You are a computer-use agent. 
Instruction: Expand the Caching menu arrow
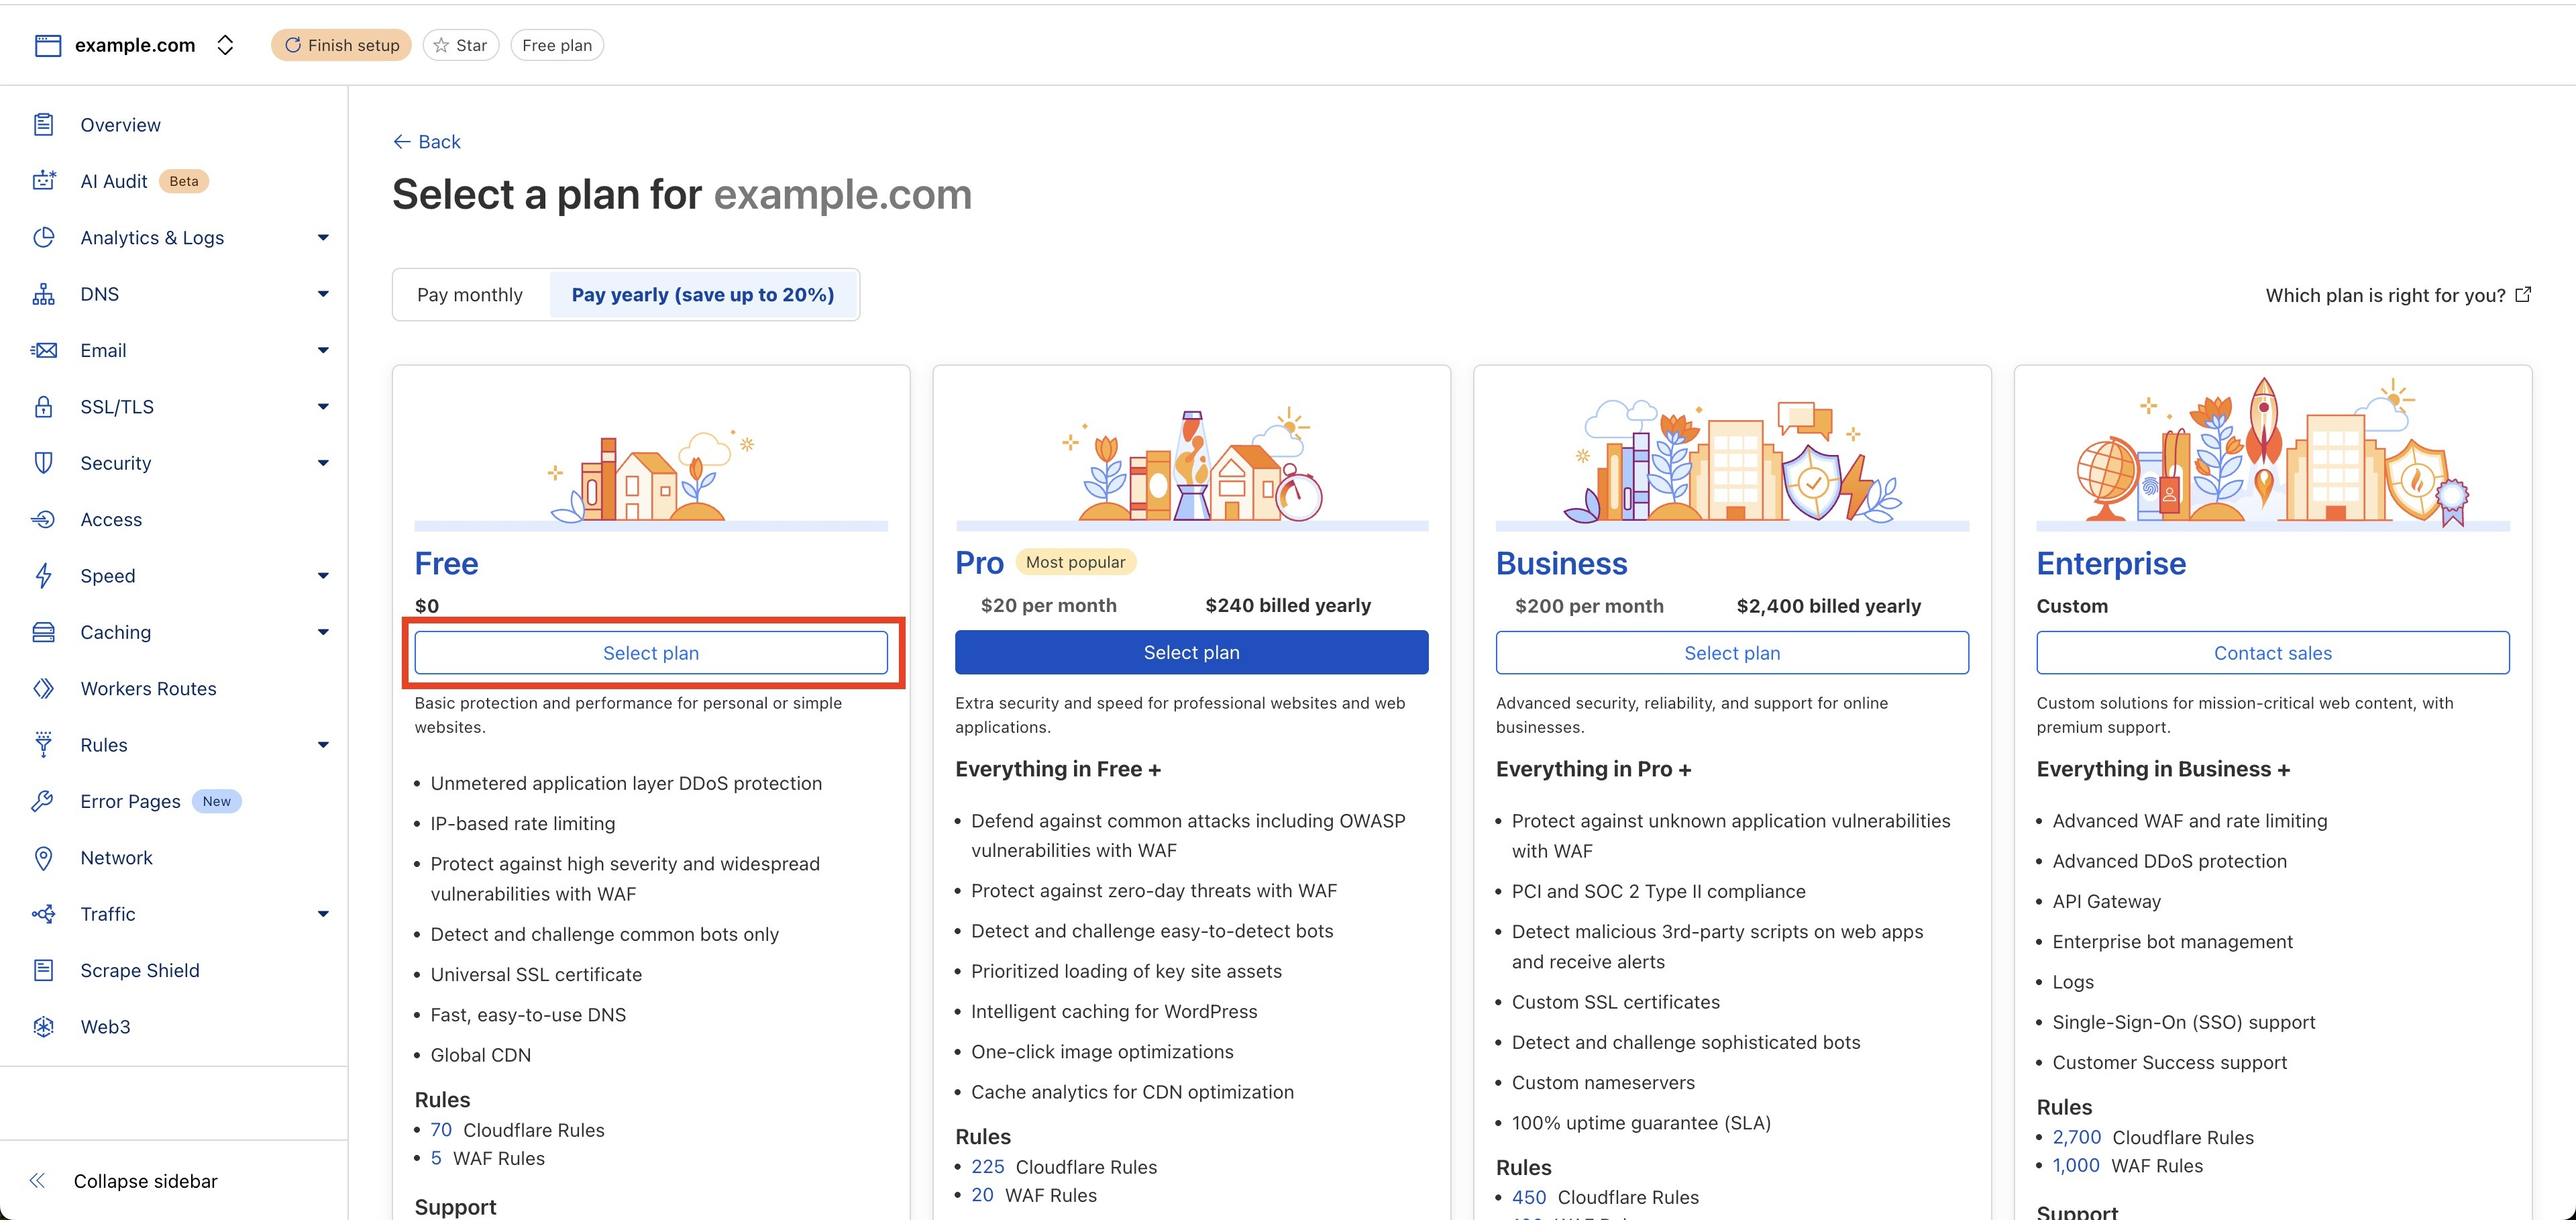tap(323, 633)
